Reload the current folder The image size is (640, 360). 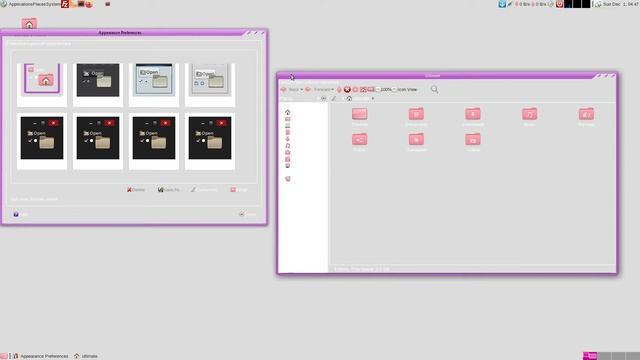[355, 89]
